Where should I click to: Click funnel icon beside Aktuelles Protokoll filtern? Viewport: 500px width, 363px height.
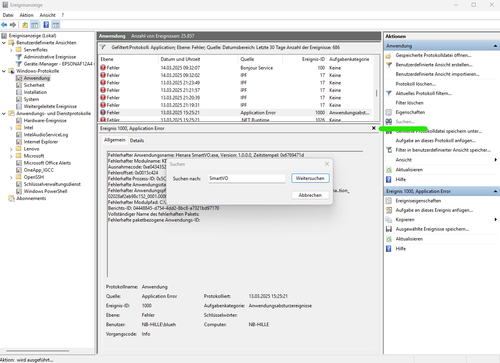pyautogui.click(x=389, y=93)
